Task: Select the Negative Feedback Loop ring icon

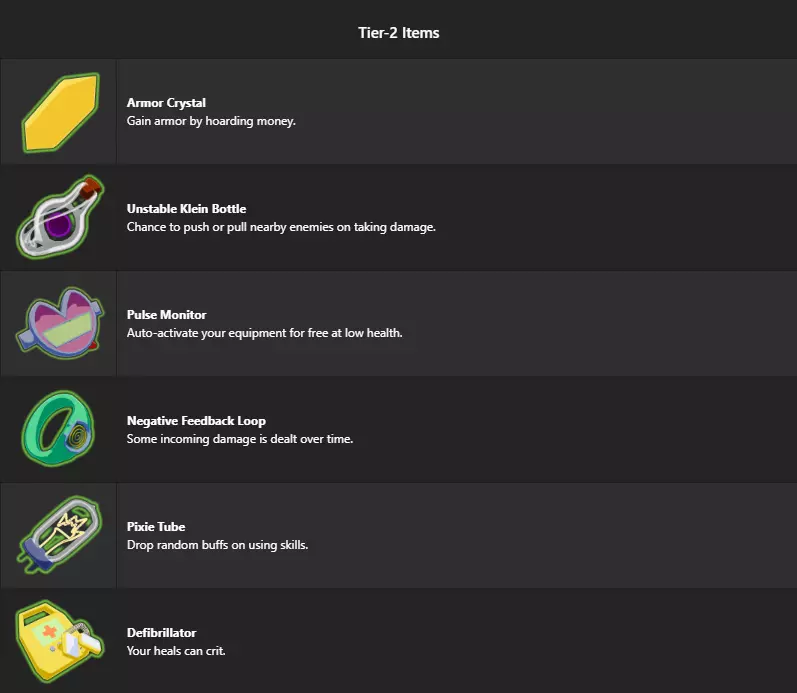Action: coord(59,430)
